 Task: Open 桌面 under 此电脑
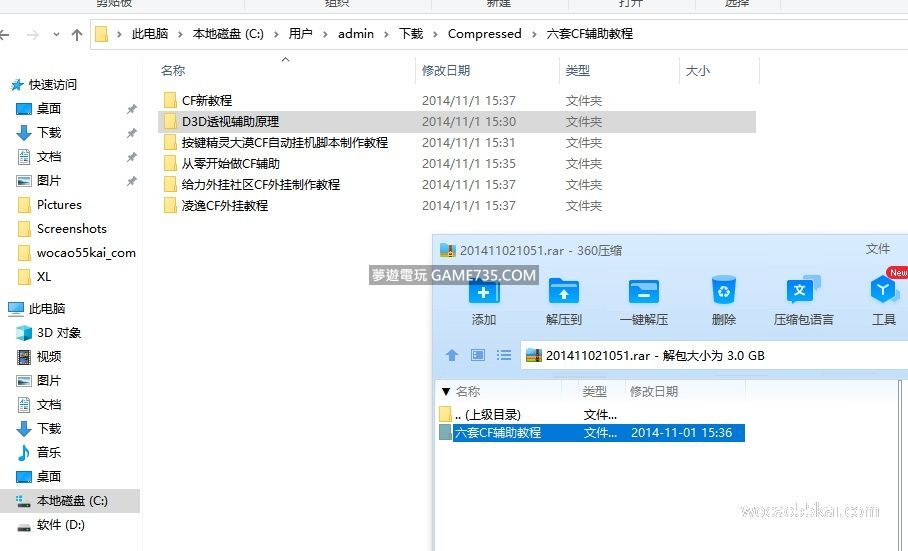tap(49, 477)
